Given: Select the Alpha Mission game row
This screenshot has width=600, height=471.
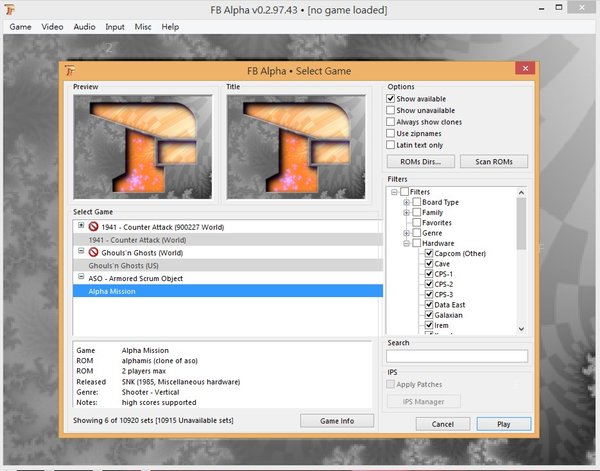Looking at the screenshot, I should pos(228,291).
